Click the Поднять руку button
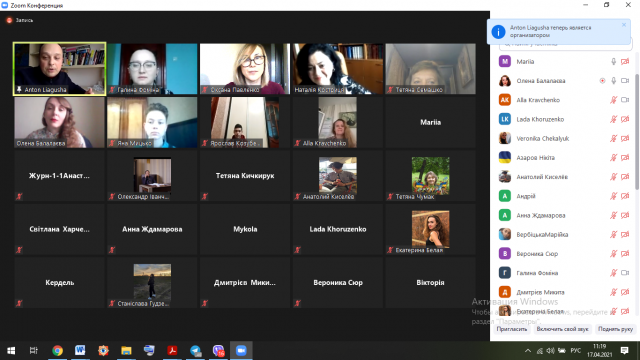 tap(615, 329)
